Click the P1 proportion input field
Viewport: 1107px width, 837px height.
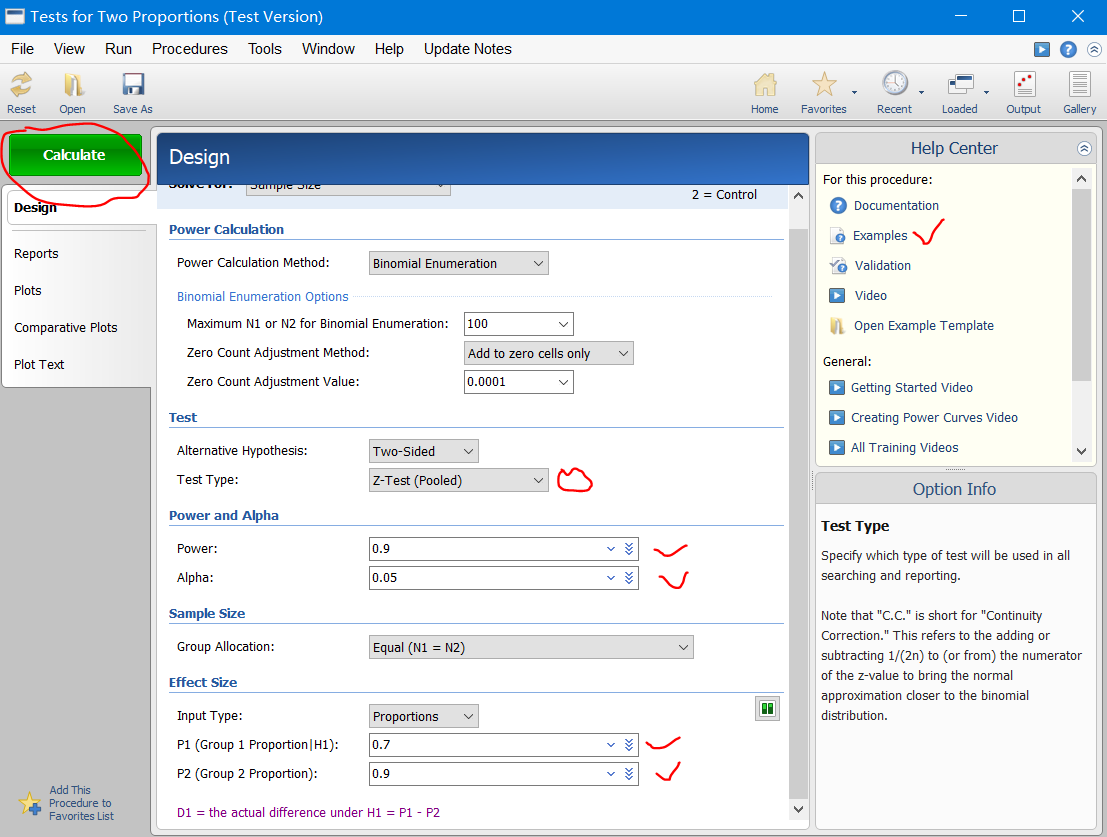click(486, 745)
